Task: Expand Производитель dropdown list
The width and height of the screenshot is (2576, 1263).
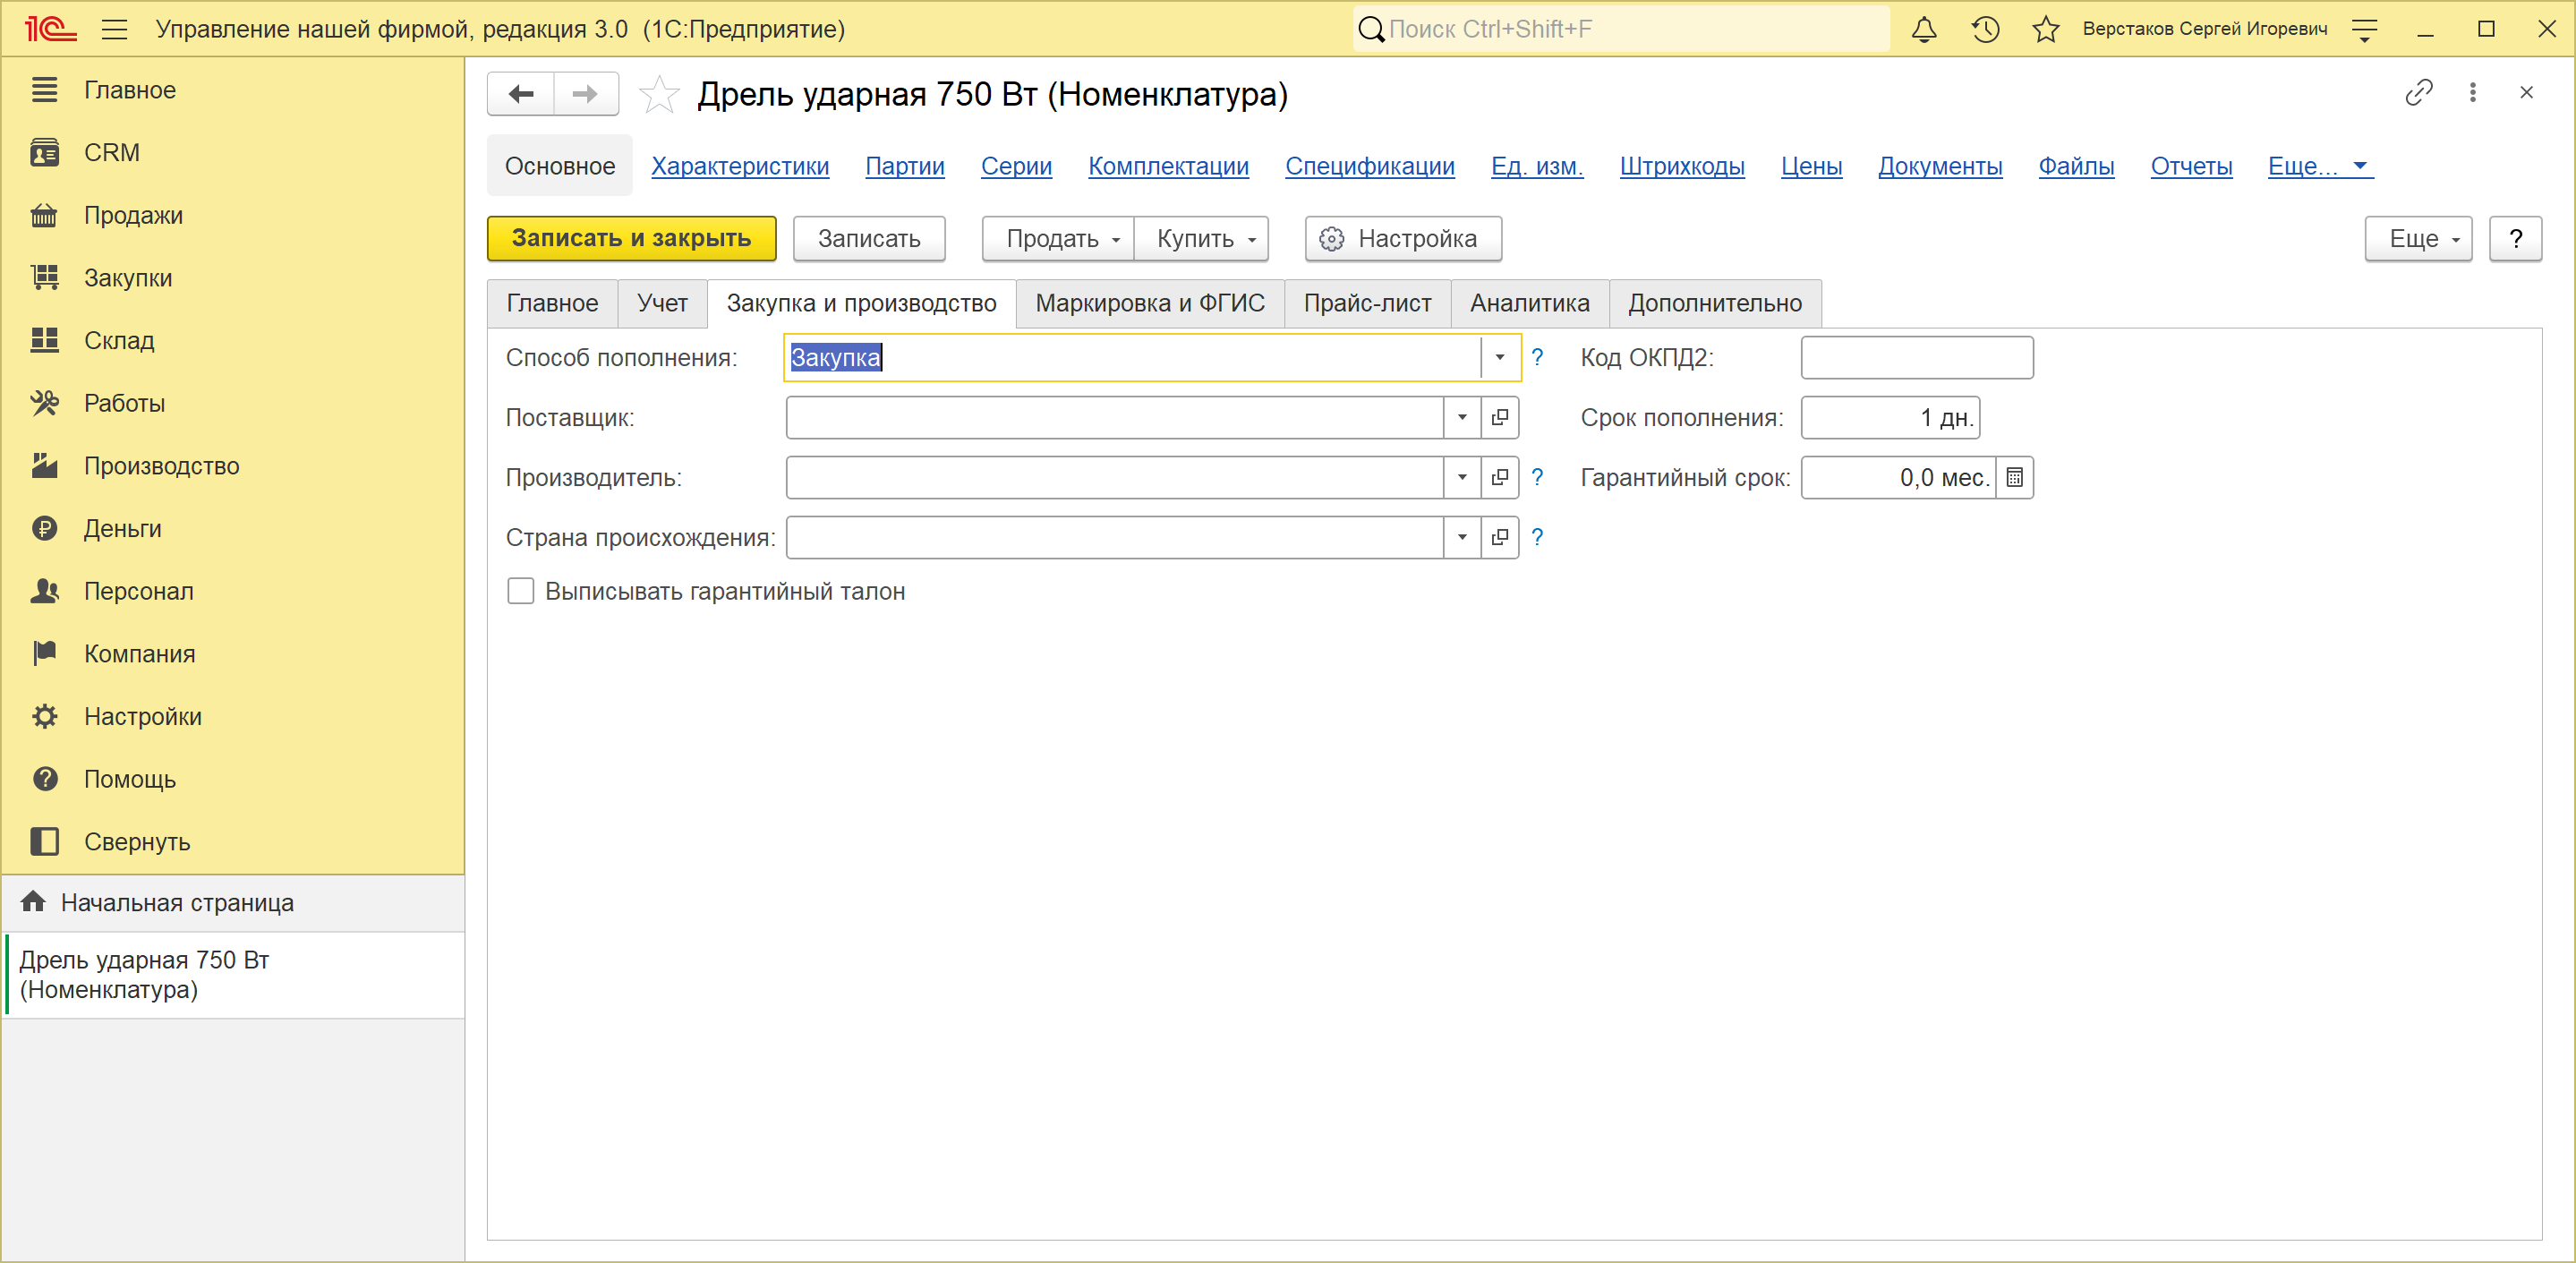Action: tap(1462, 478)
